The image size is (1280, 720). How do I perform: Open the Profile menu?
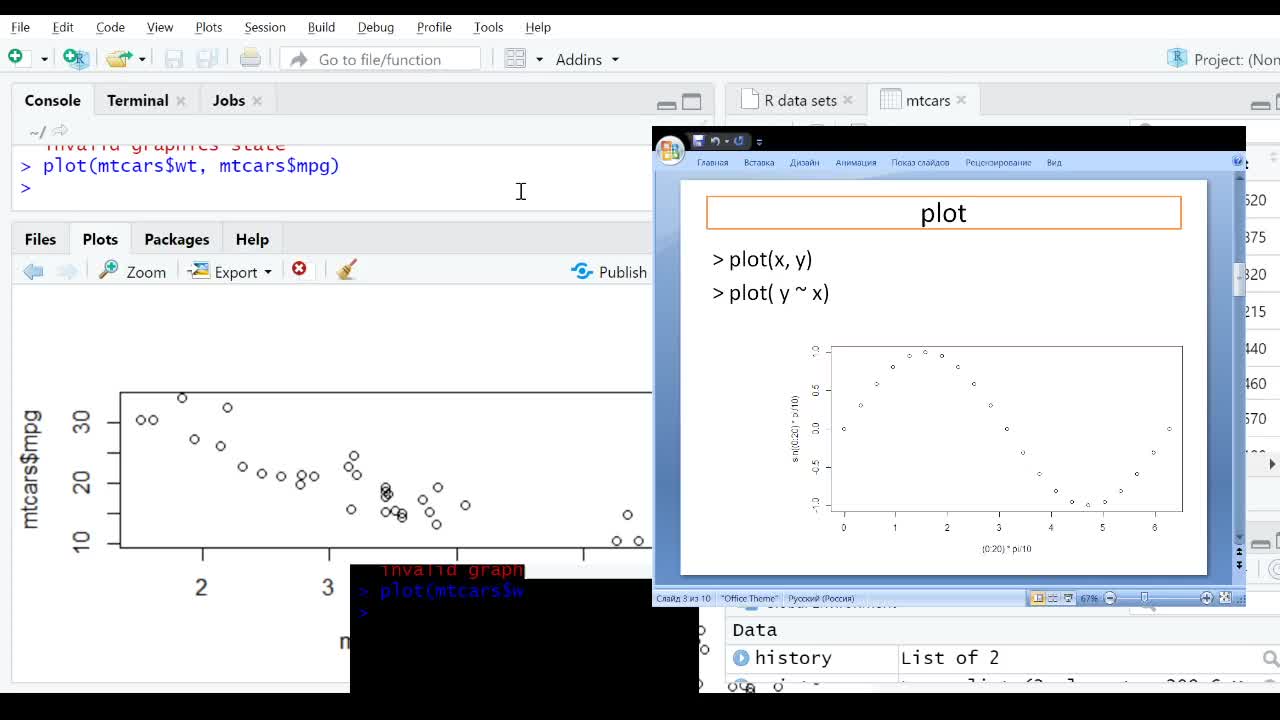click(434, 27)
